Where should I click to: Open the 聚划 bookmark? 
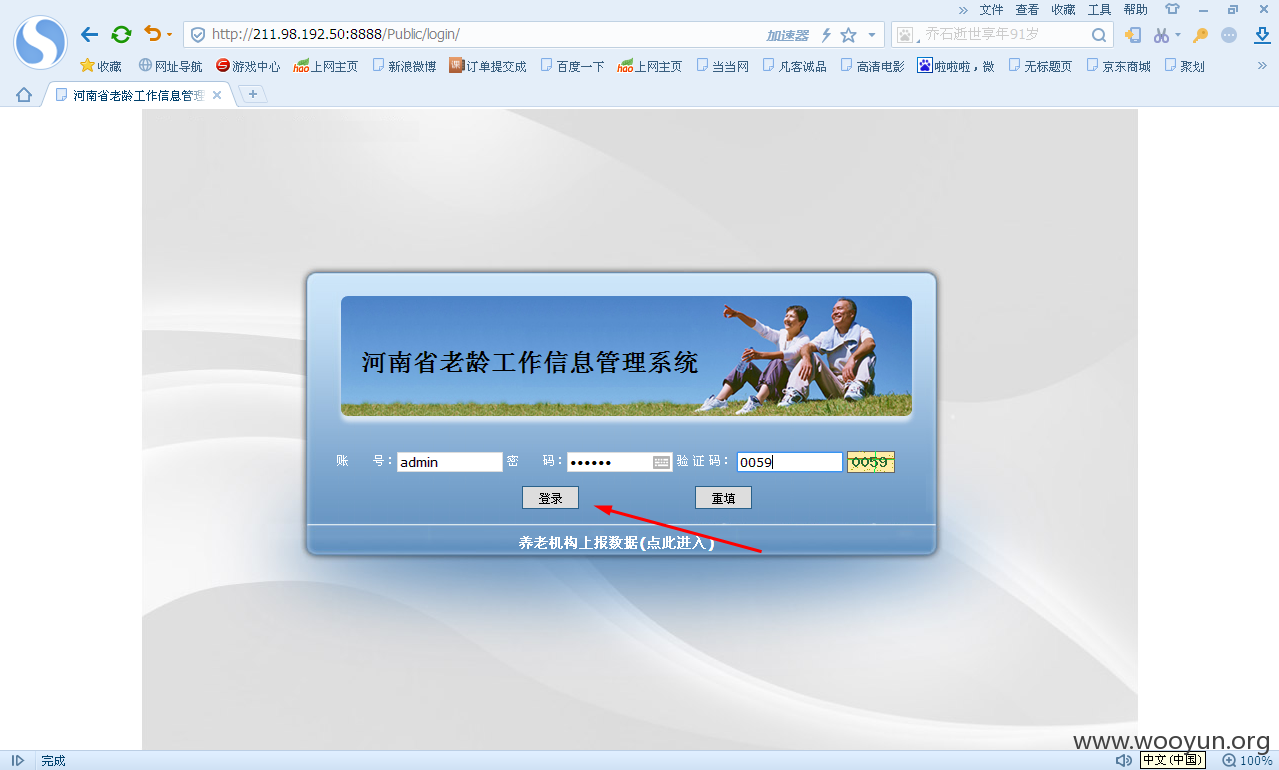click(x=1184, y=66)
